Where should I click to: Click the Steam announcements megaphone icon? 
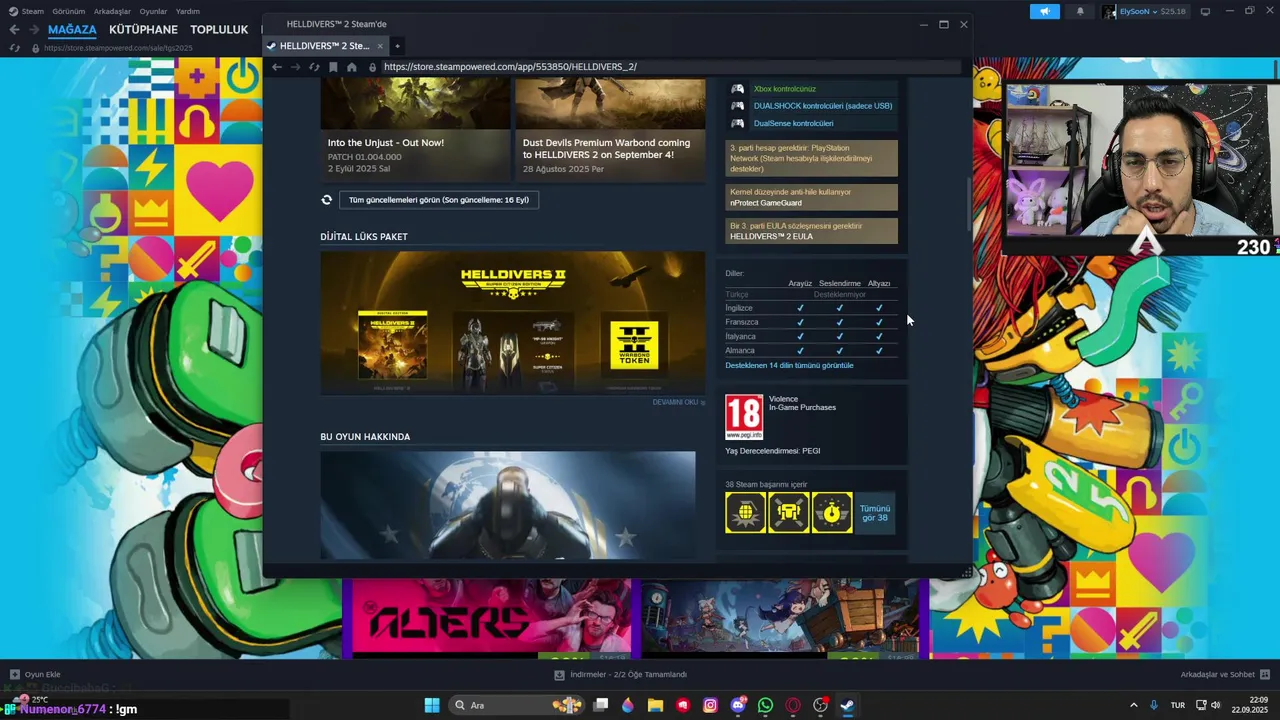tap(1044, 11)
